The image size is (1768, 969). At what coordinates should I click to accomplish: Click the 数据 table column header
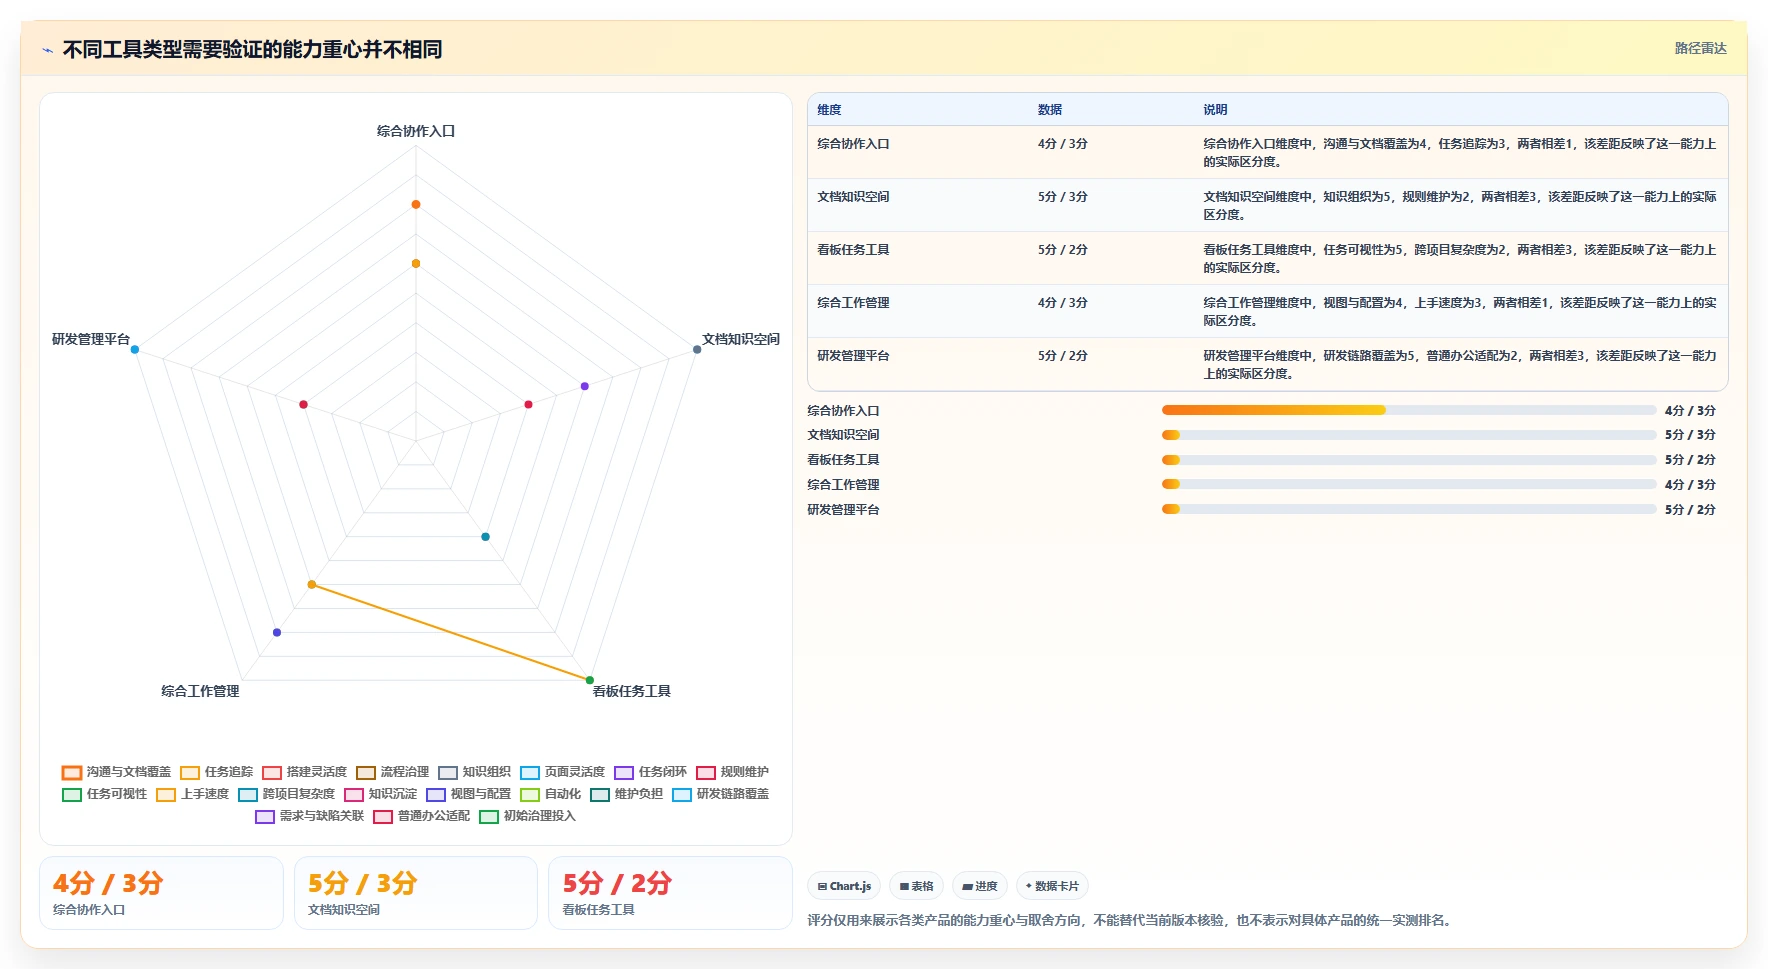click(x=1049, y=110)
